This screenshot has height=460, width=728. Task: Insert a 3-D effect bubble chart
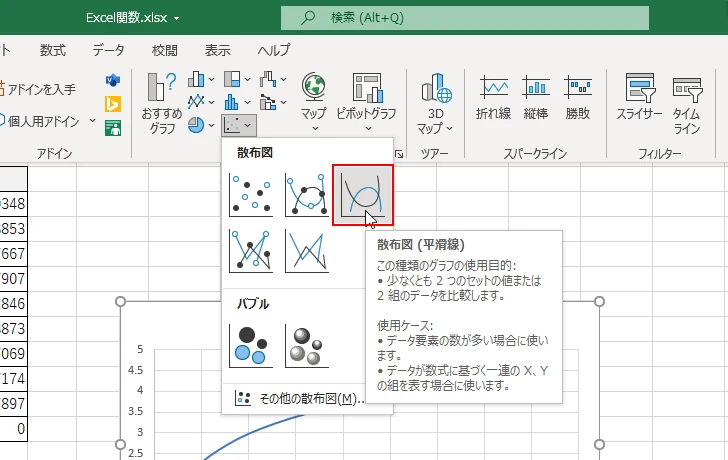pyautogui.click(x=306, y=346)
